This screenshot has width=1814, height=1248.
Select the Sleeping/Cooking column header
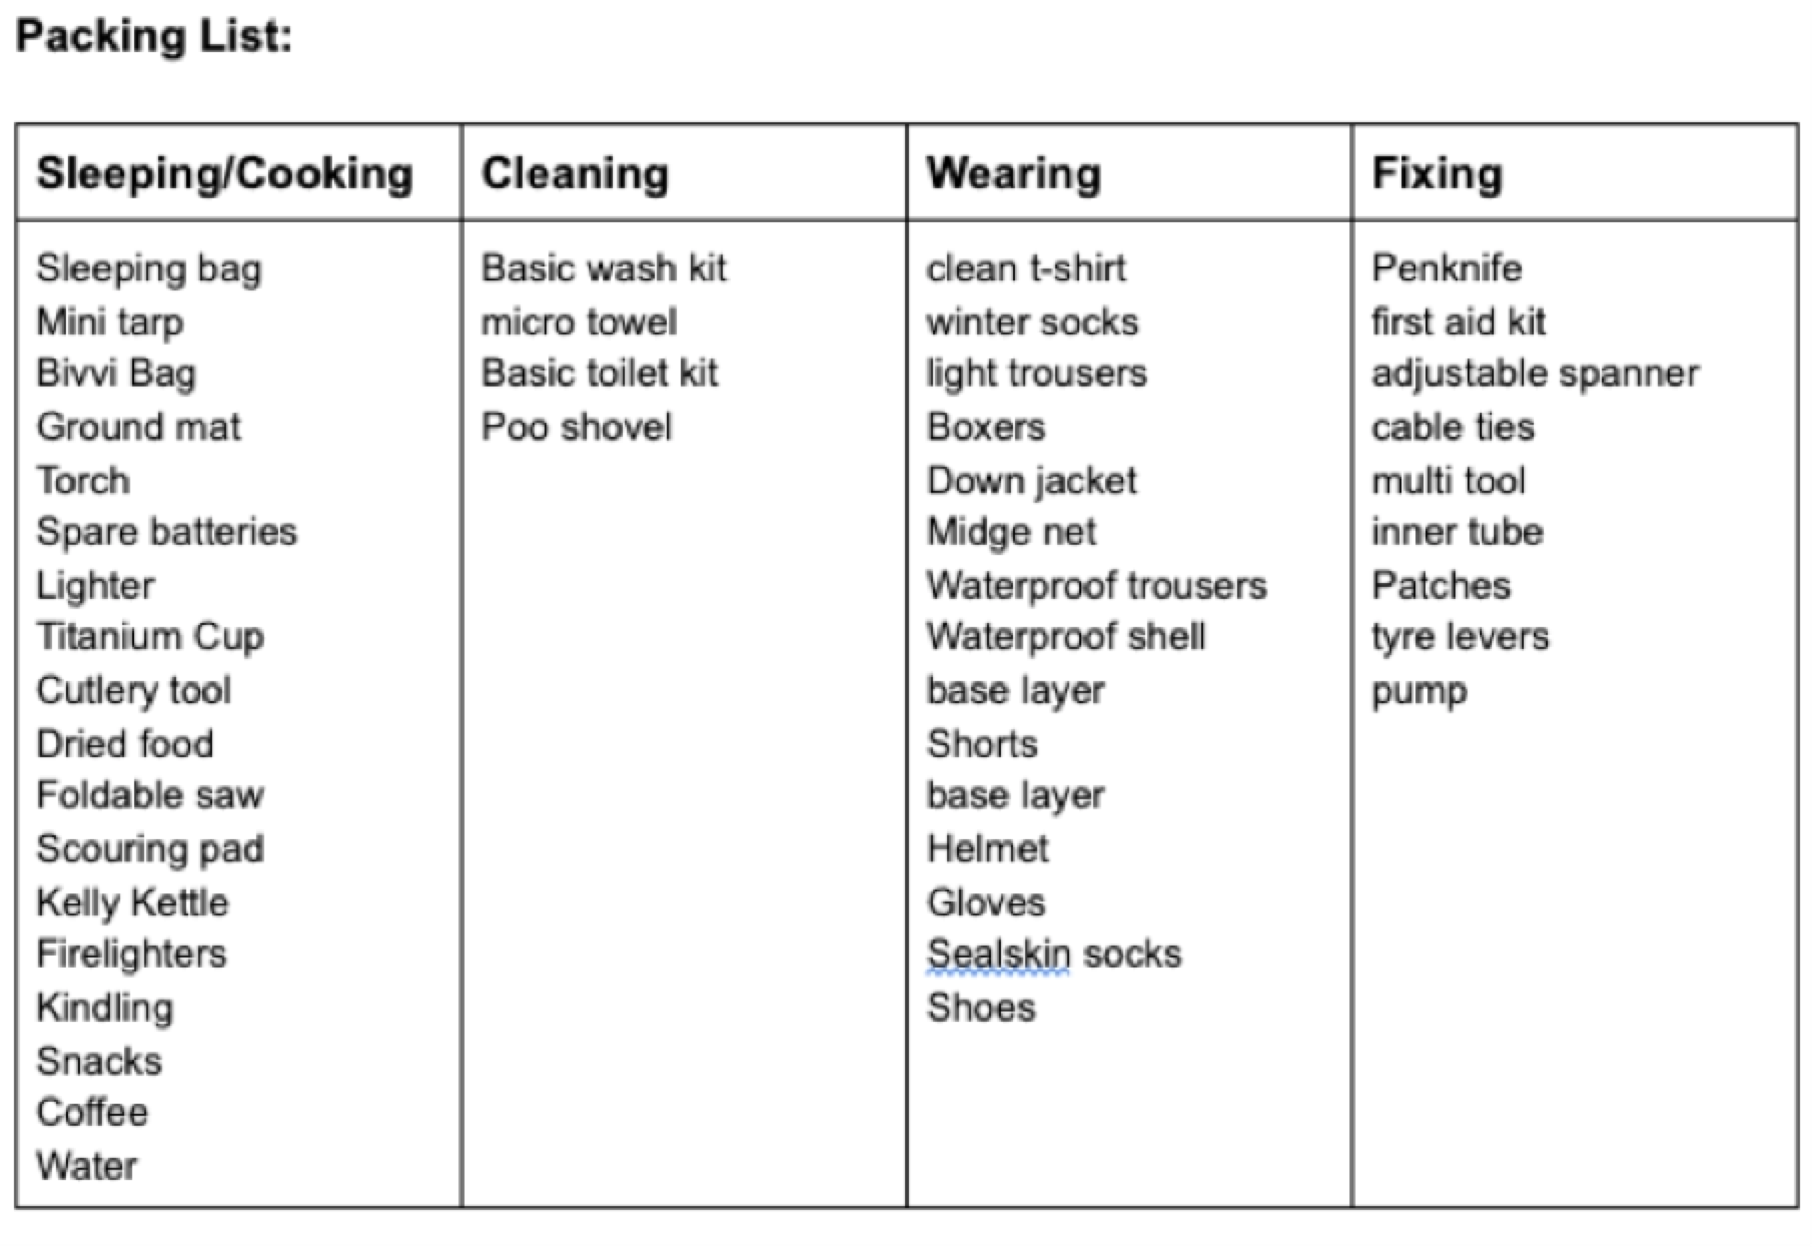pos(225,174)
